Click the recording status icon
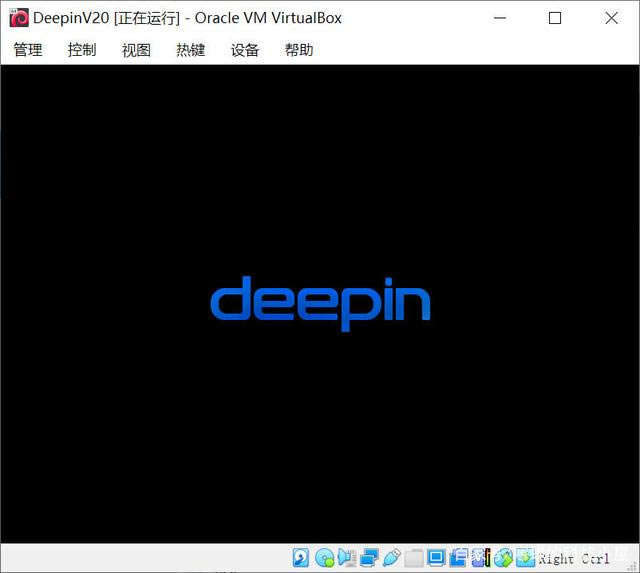Image resolution: width=640 pixels, height=573 pixels. (458, 558)
